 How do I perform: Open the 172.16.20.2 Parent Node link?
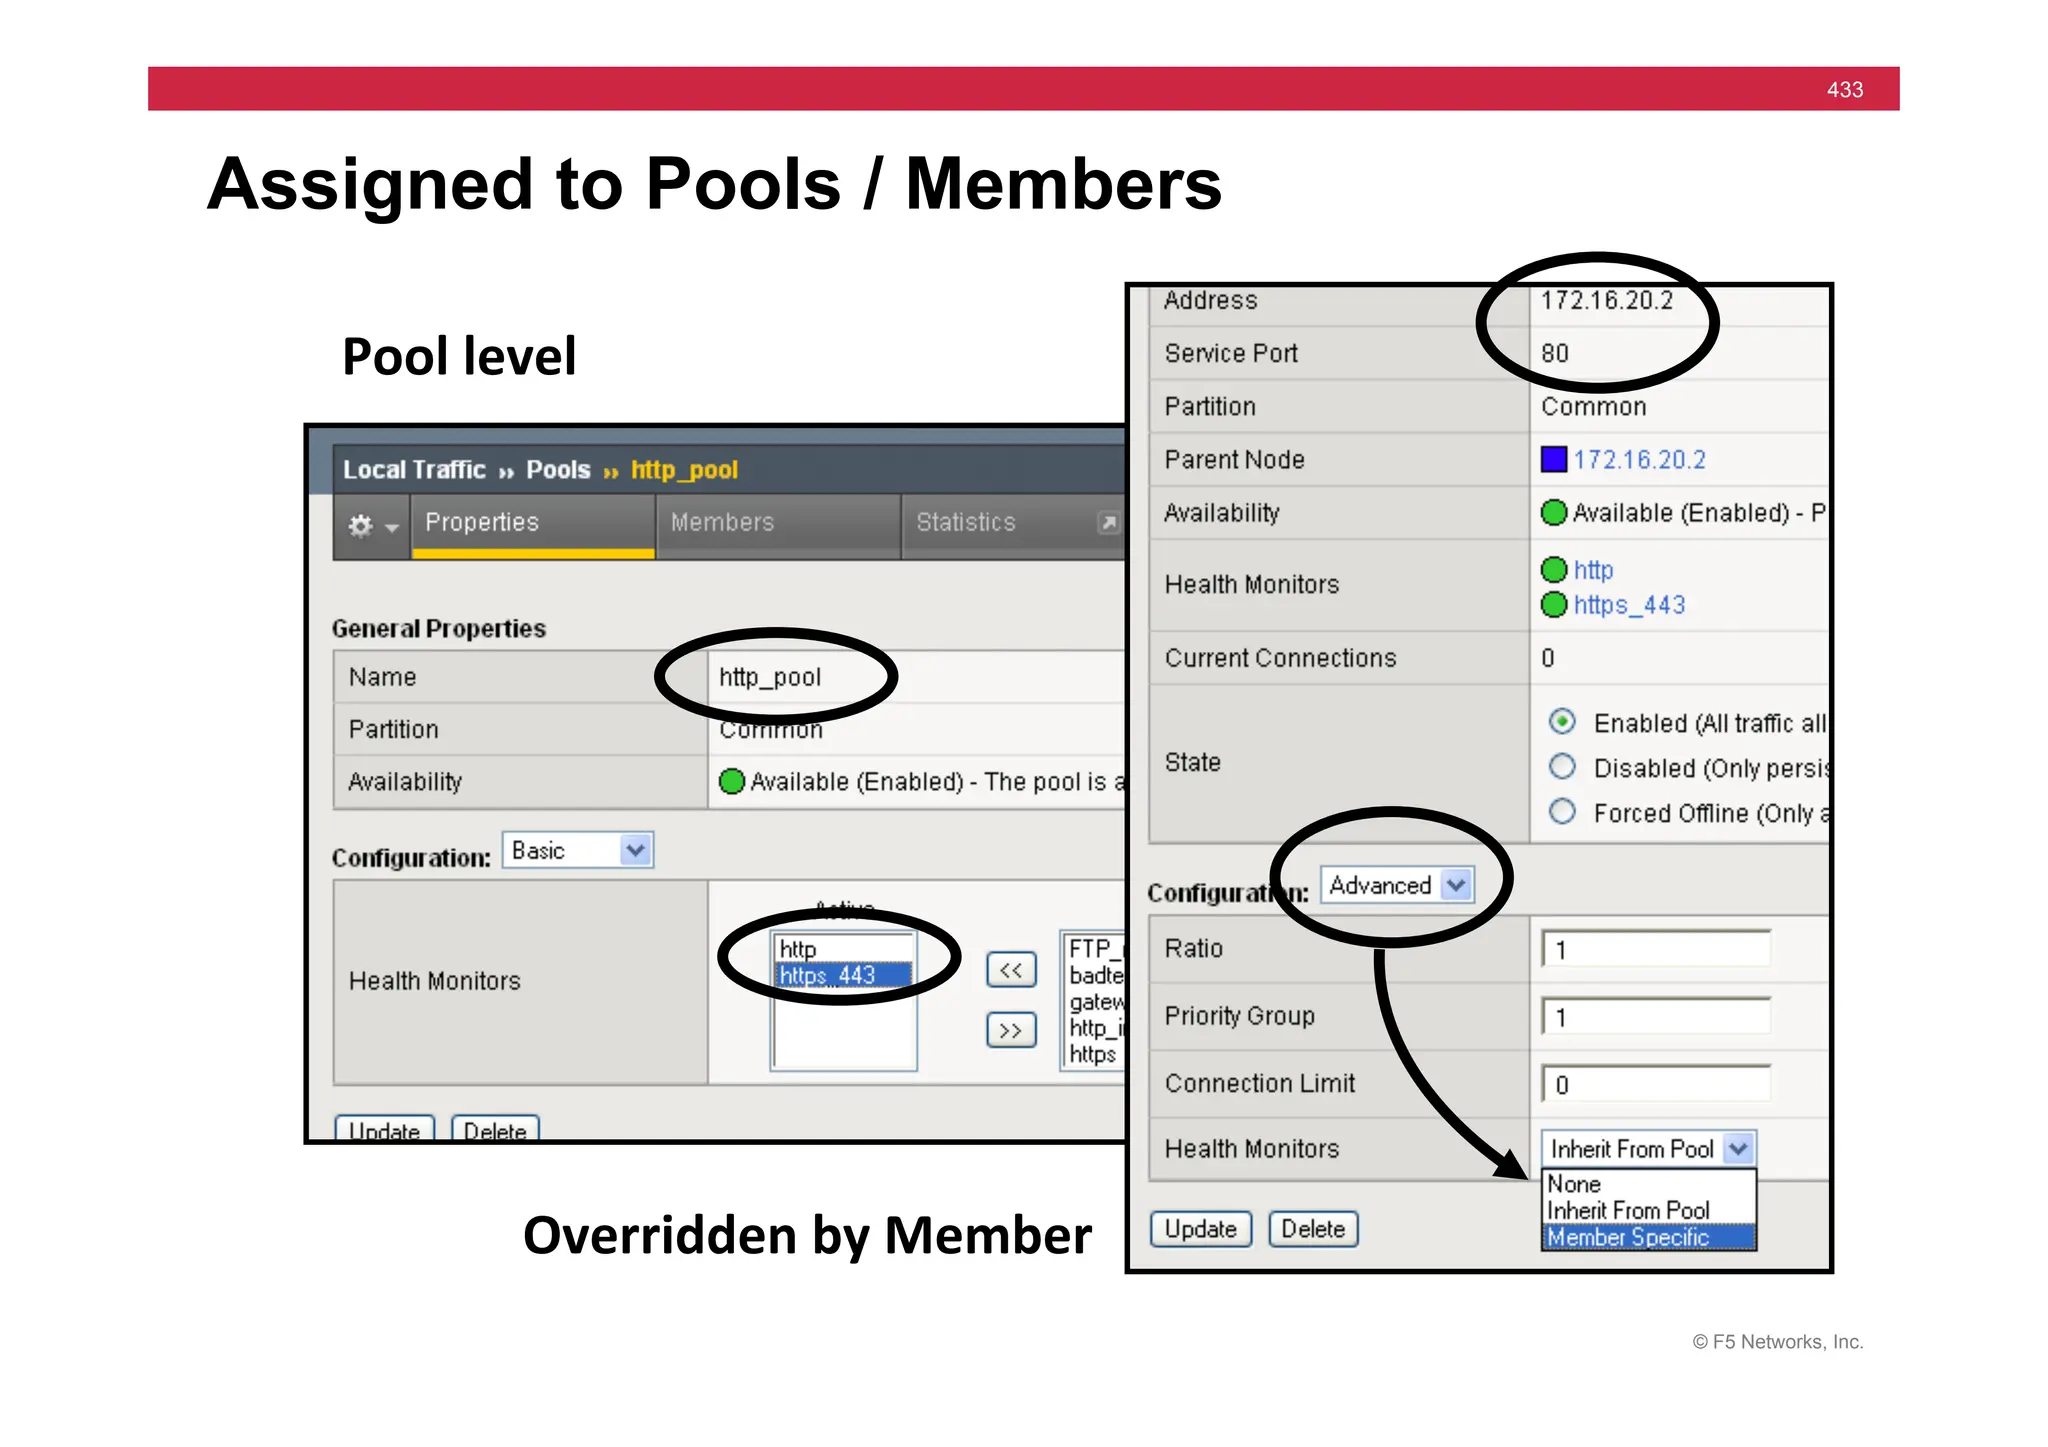tap(1639, 460)
